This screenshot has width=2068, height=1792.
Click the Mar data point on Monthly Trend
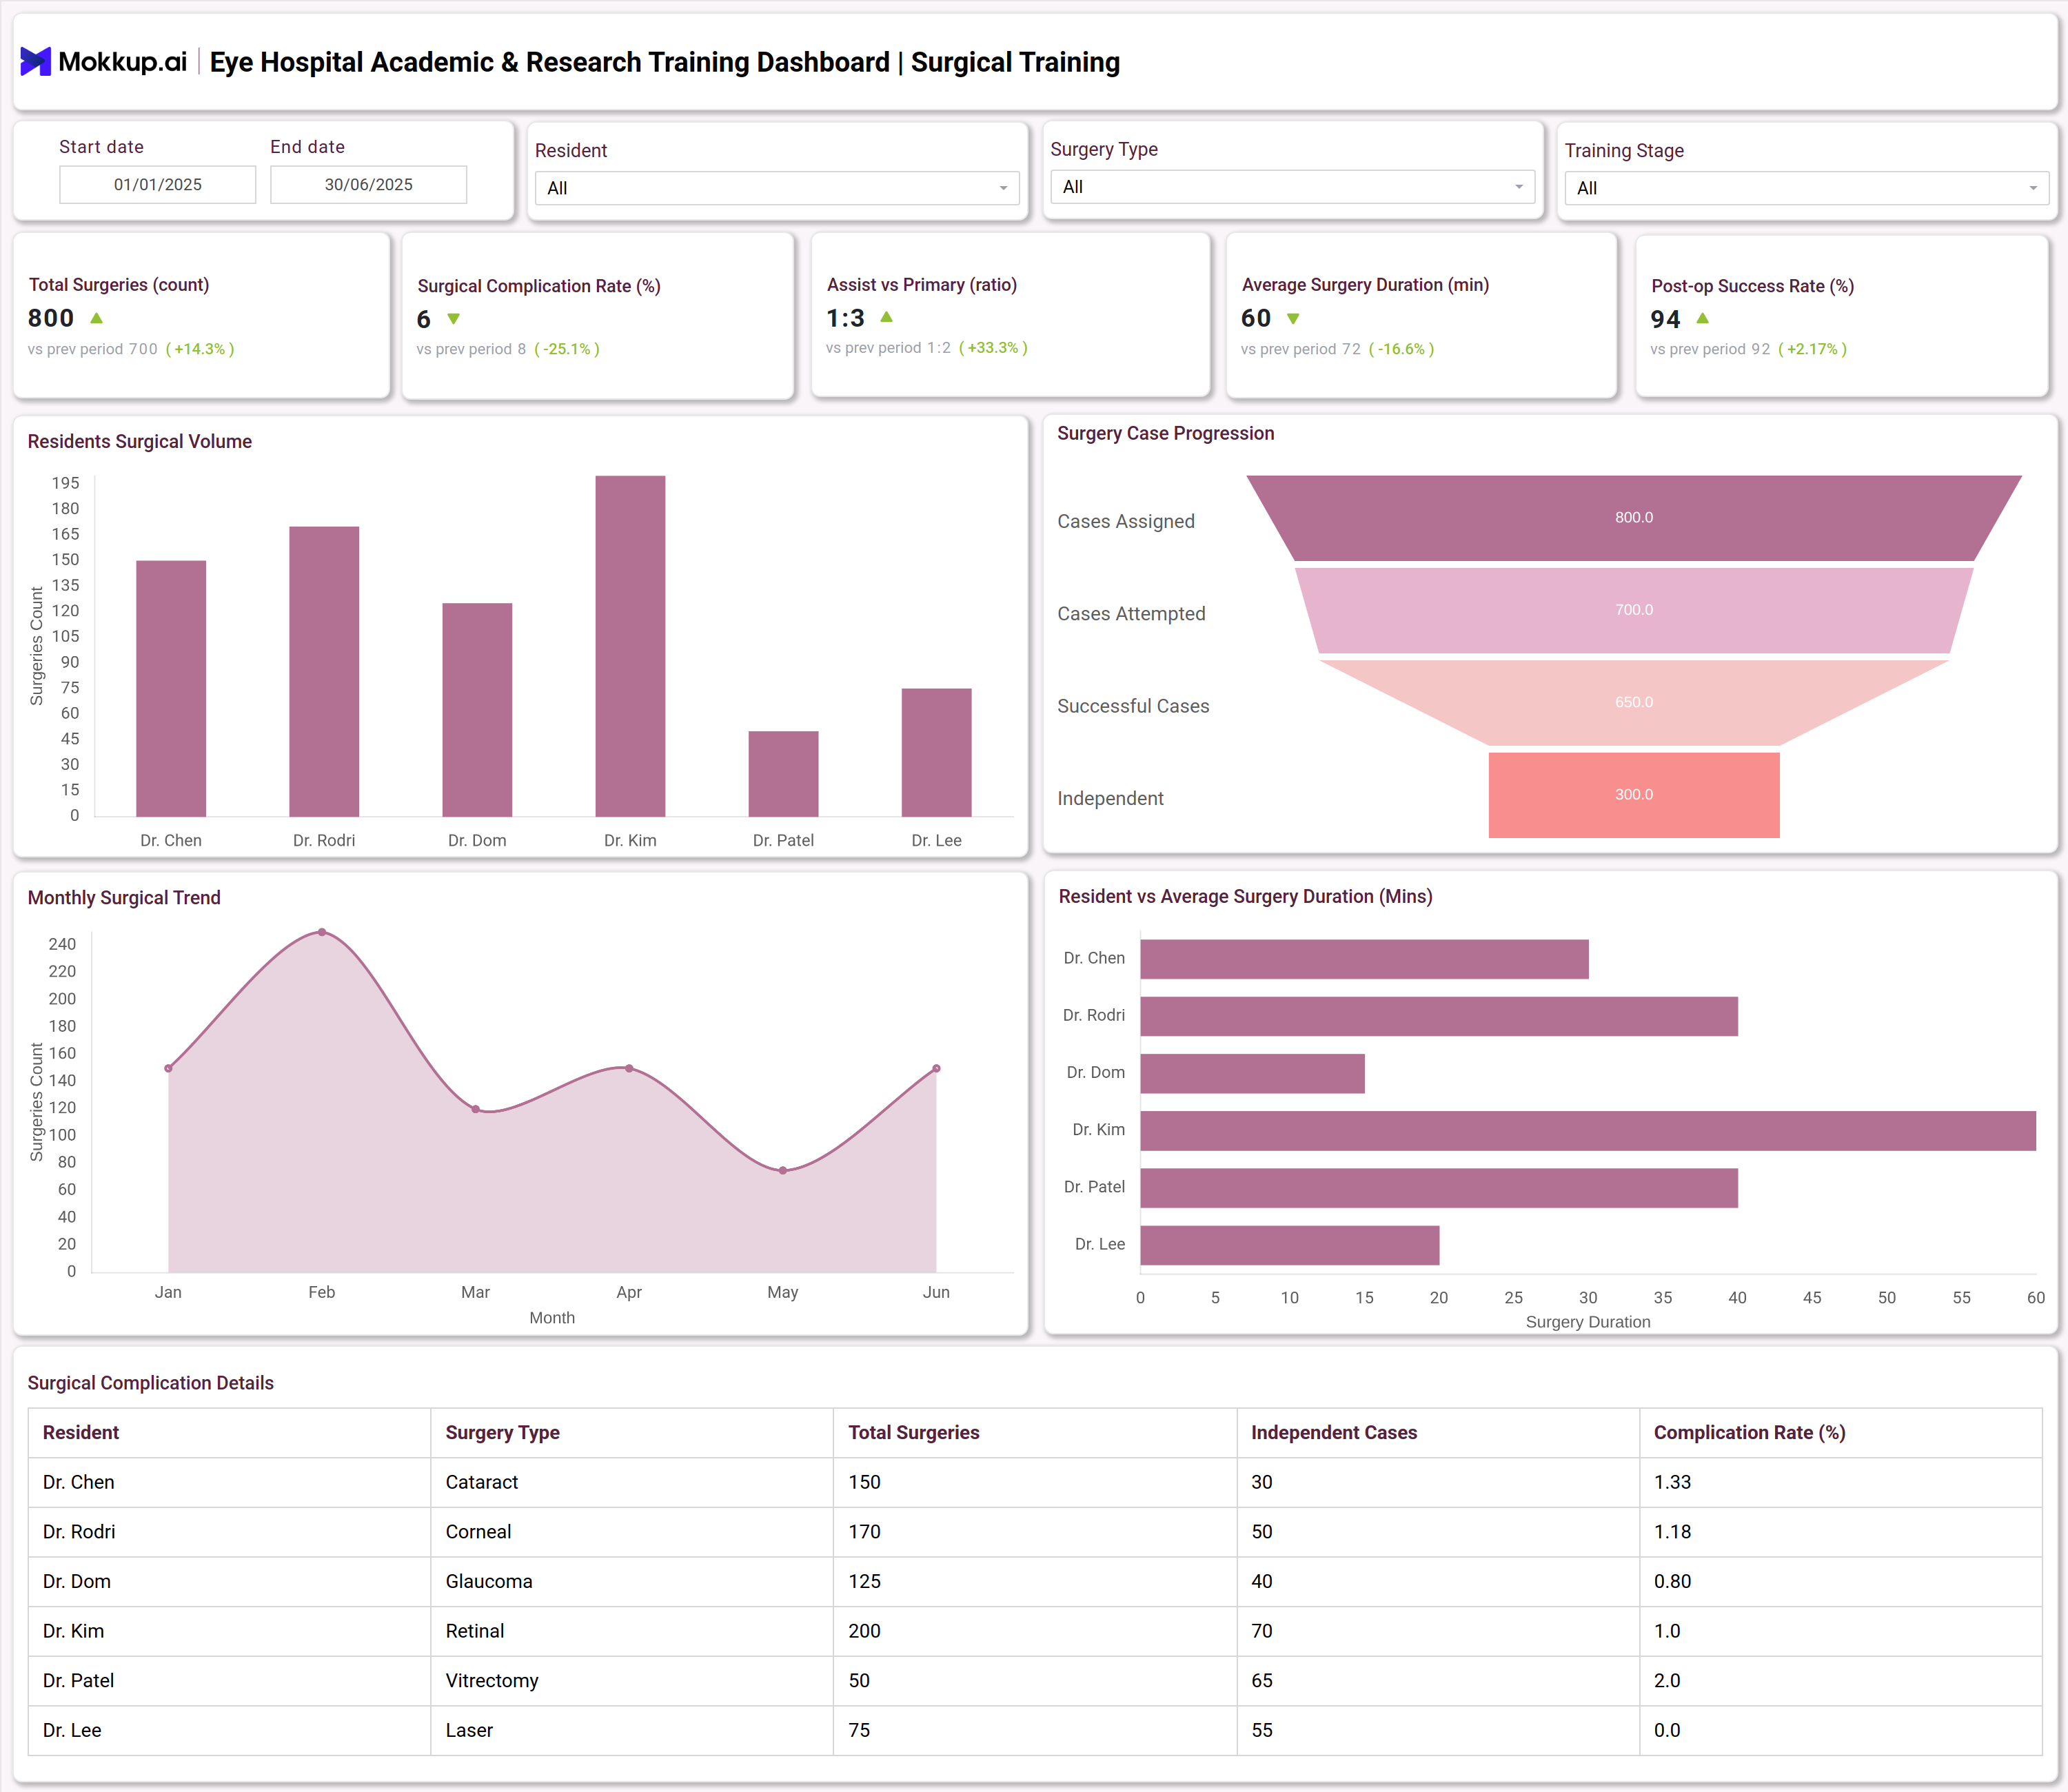point(475,1109)
